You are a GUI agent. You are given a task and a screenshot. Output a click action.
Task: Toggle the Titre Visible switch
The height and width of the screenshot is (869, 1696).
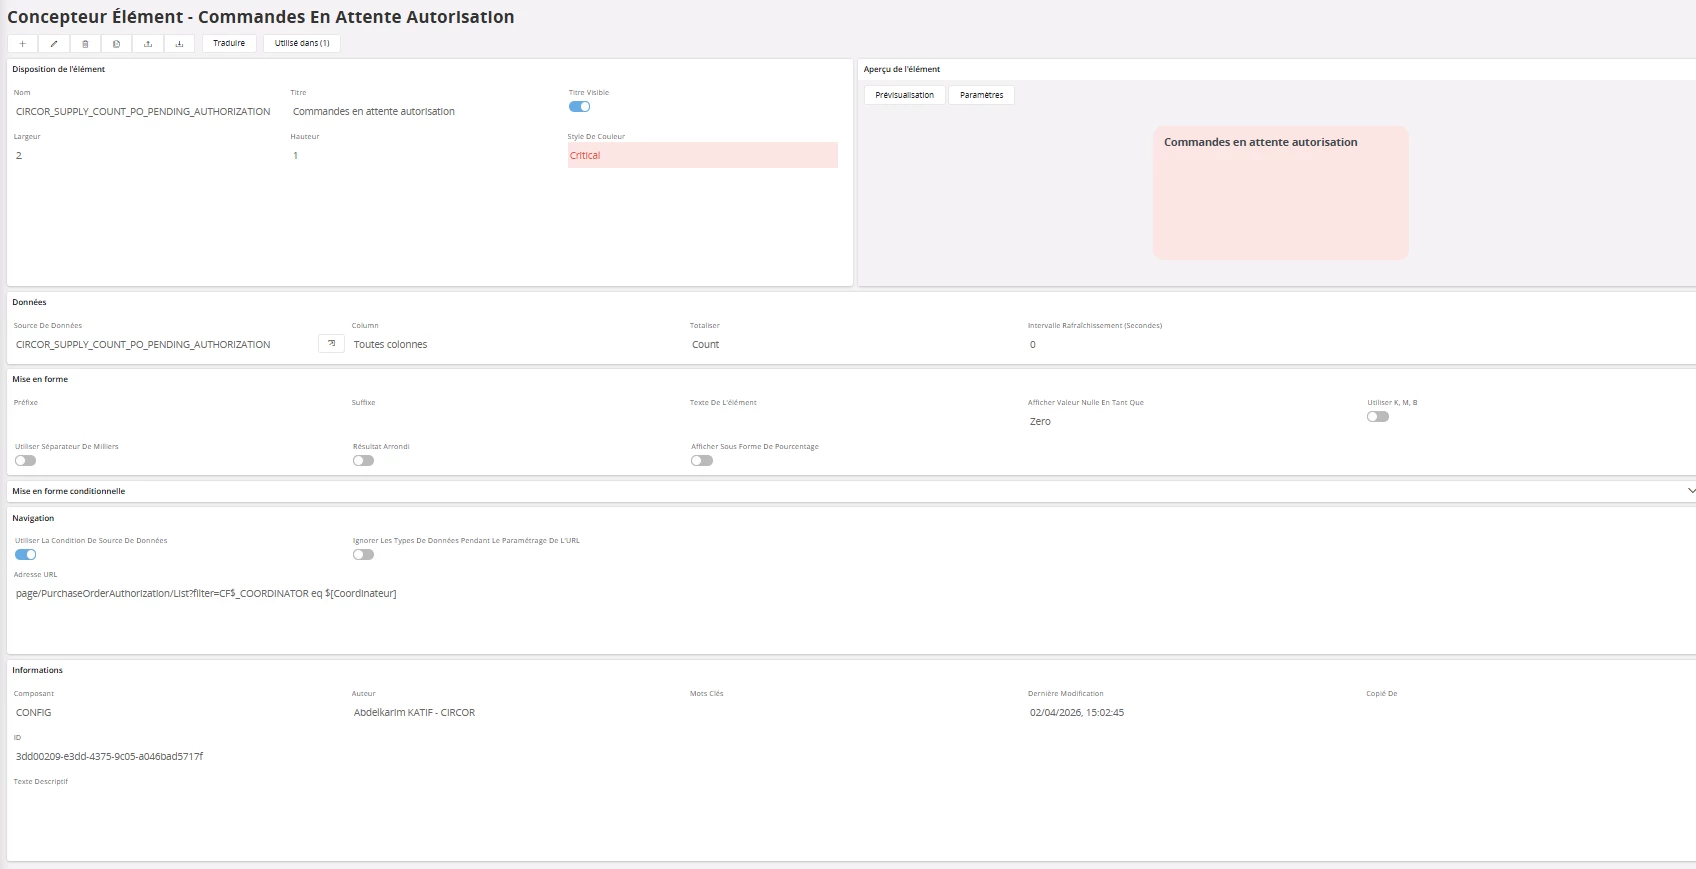point(580,107)
